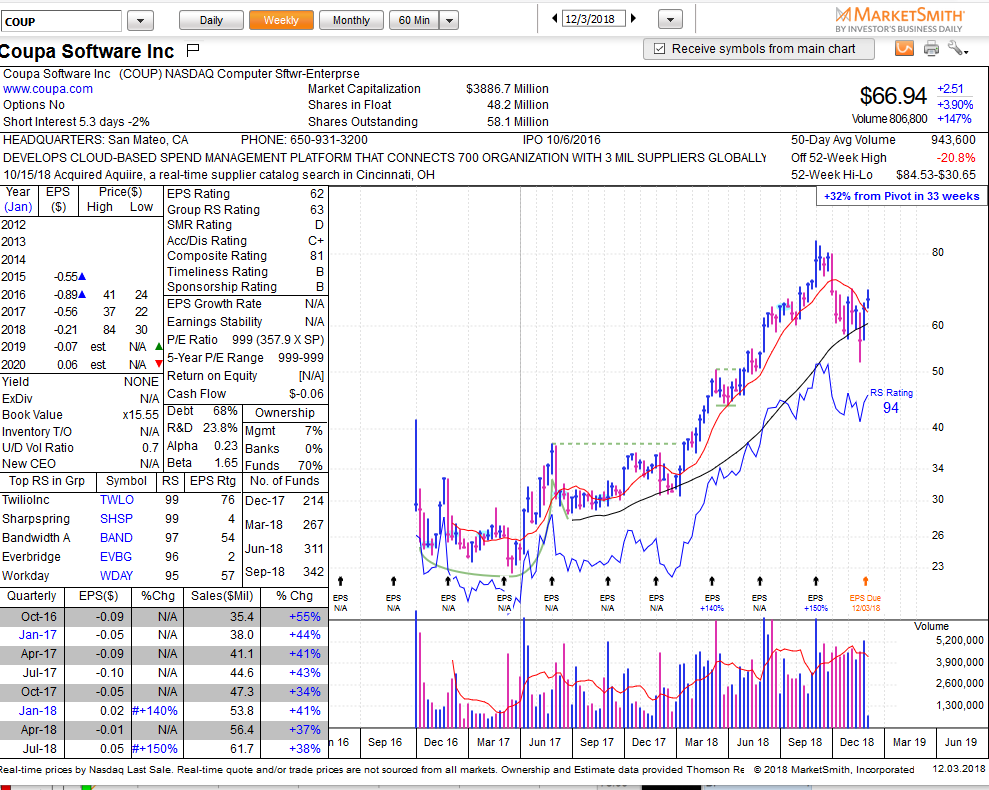This screenshot has height=790, width=989.
Task: Click the red down triangle in 2020 row
Action: [x=158, y=364]
